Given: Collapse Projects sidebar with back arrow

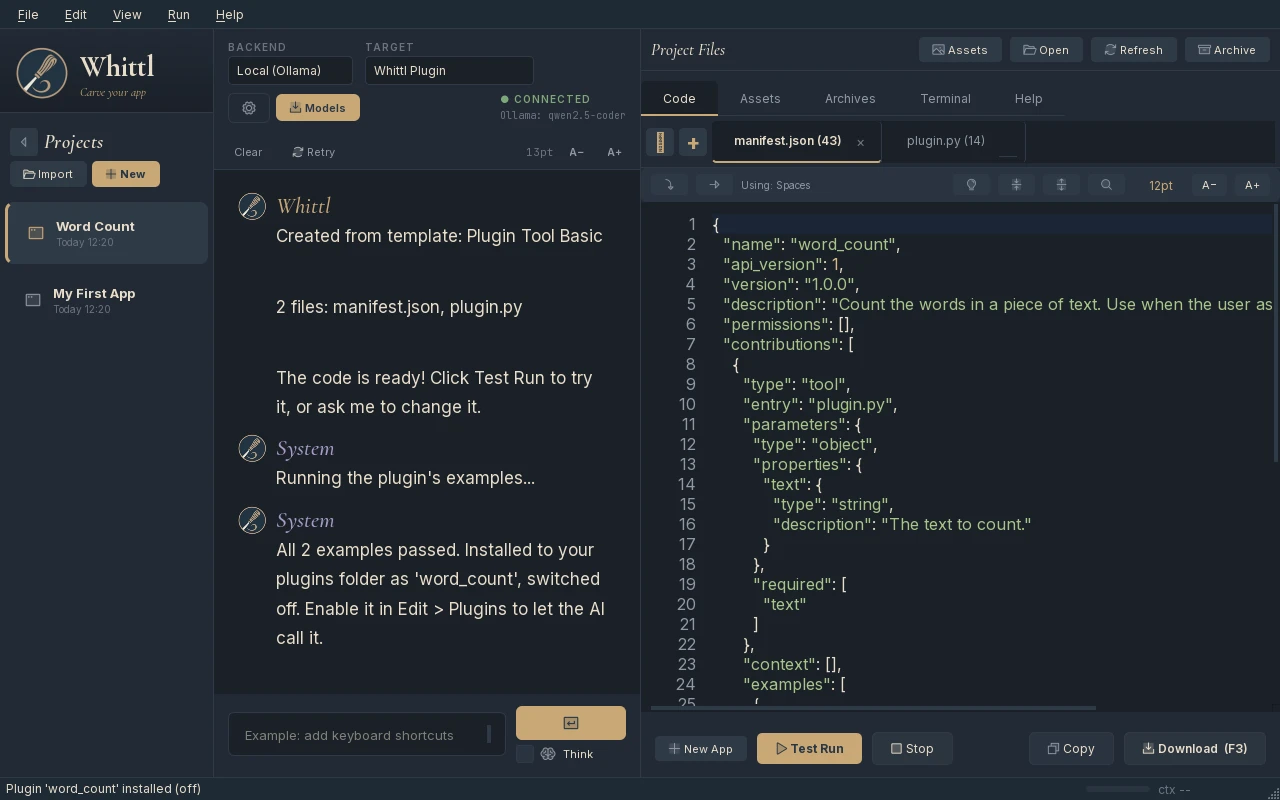Looking at the screenshot, I should pos(24,142).
